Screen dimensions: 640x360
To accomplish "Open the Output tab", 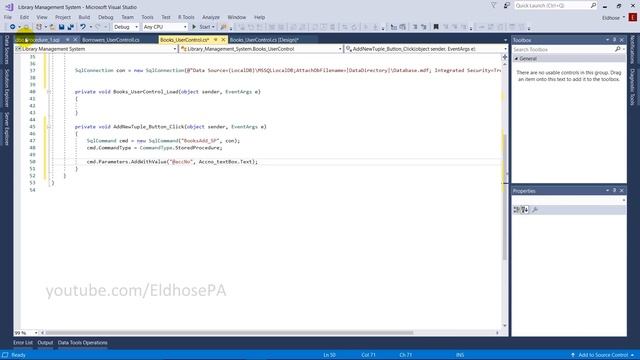I will [45, 343].
